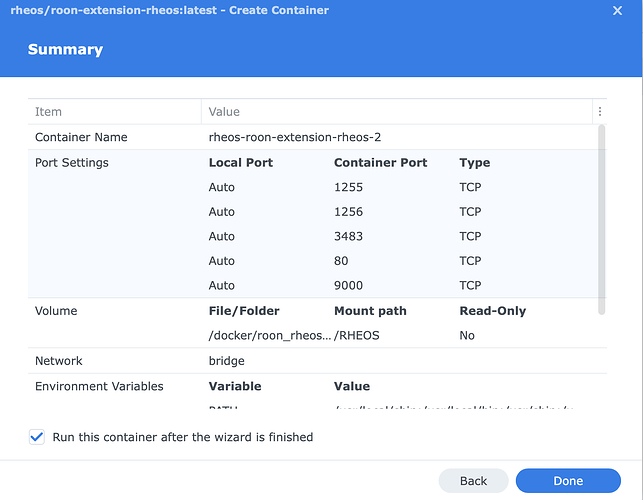The height and width of the screenshot is (500, 643).
Task: Click the Read-Only value 'No'
Action: tap(467, 336)
